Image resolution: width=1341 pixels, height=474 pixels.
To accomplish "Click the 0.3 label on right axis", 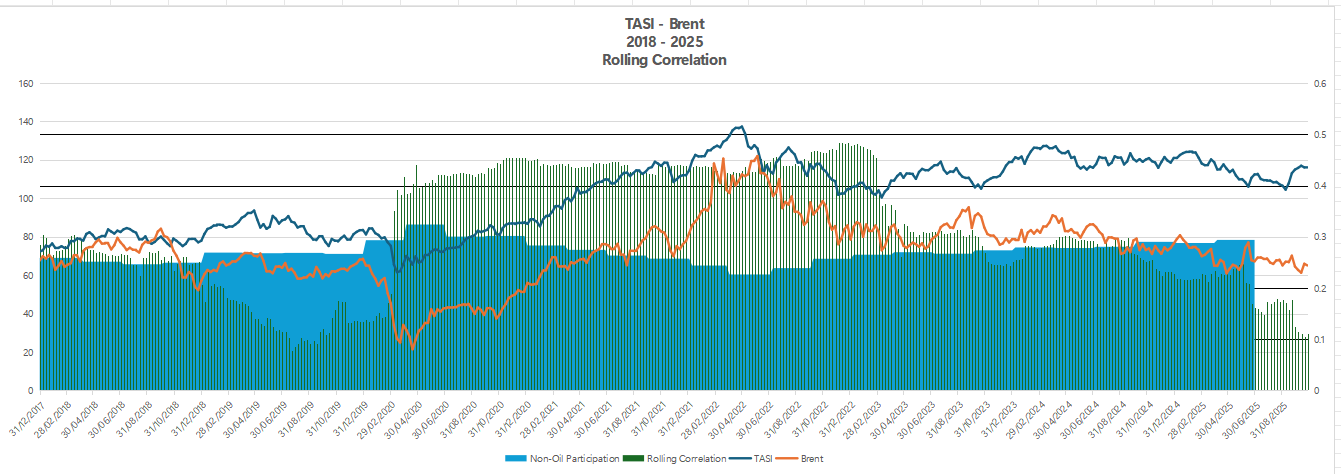I will [x=1320, y=237].
